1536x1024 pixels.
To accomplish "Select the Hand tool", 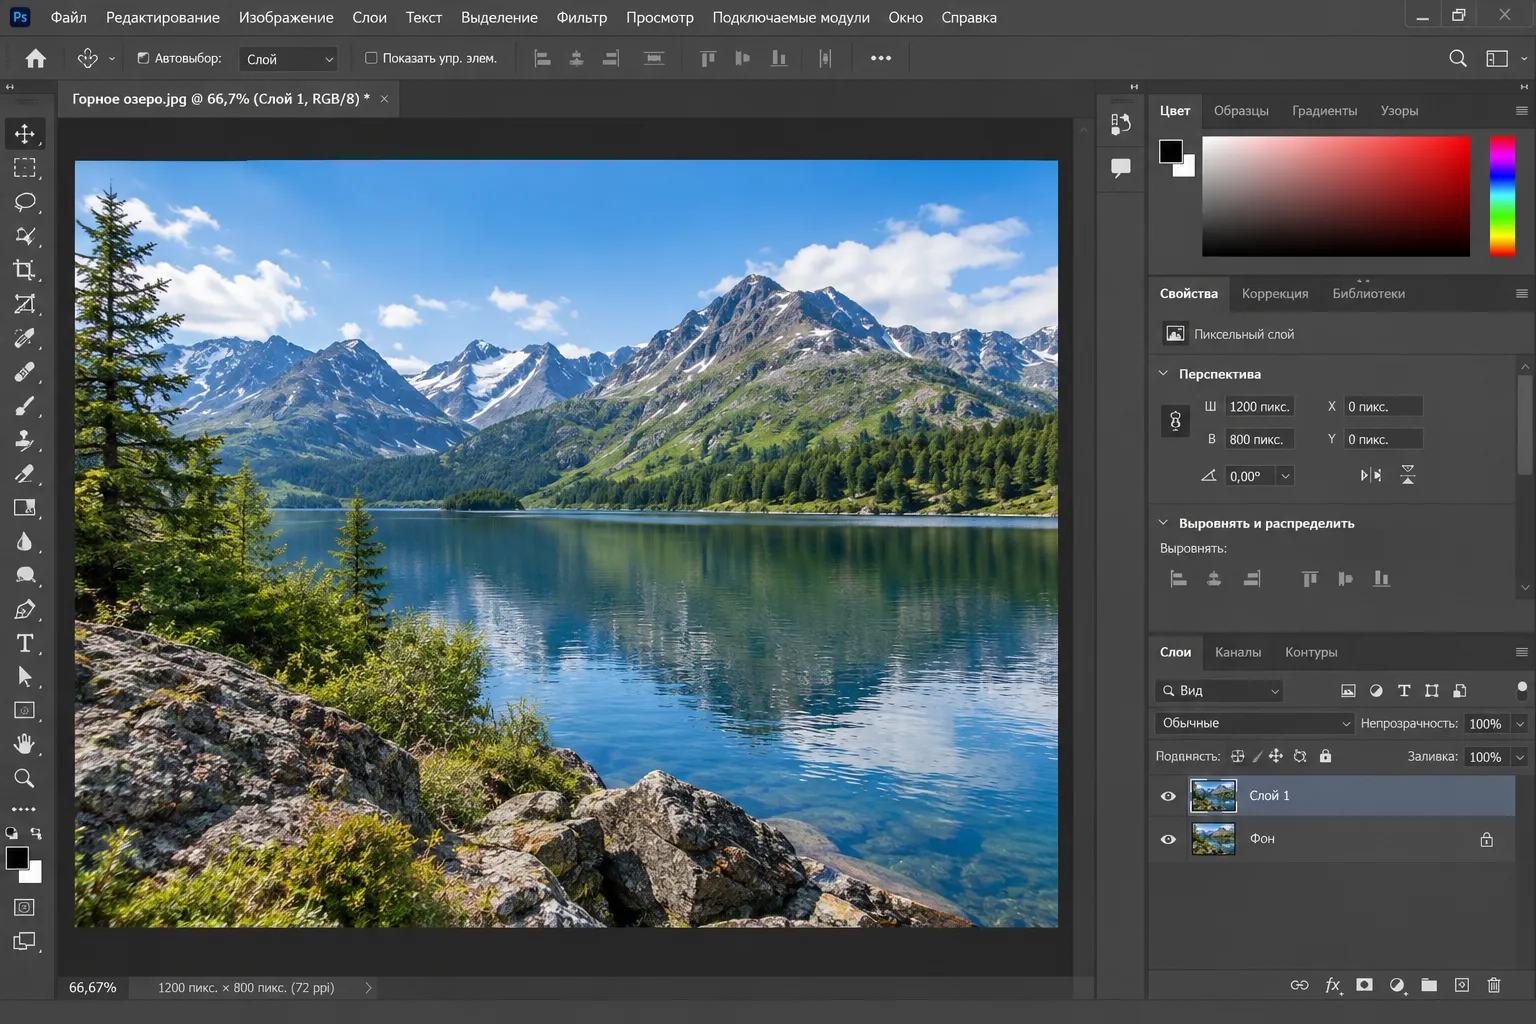I will [25, 744].
